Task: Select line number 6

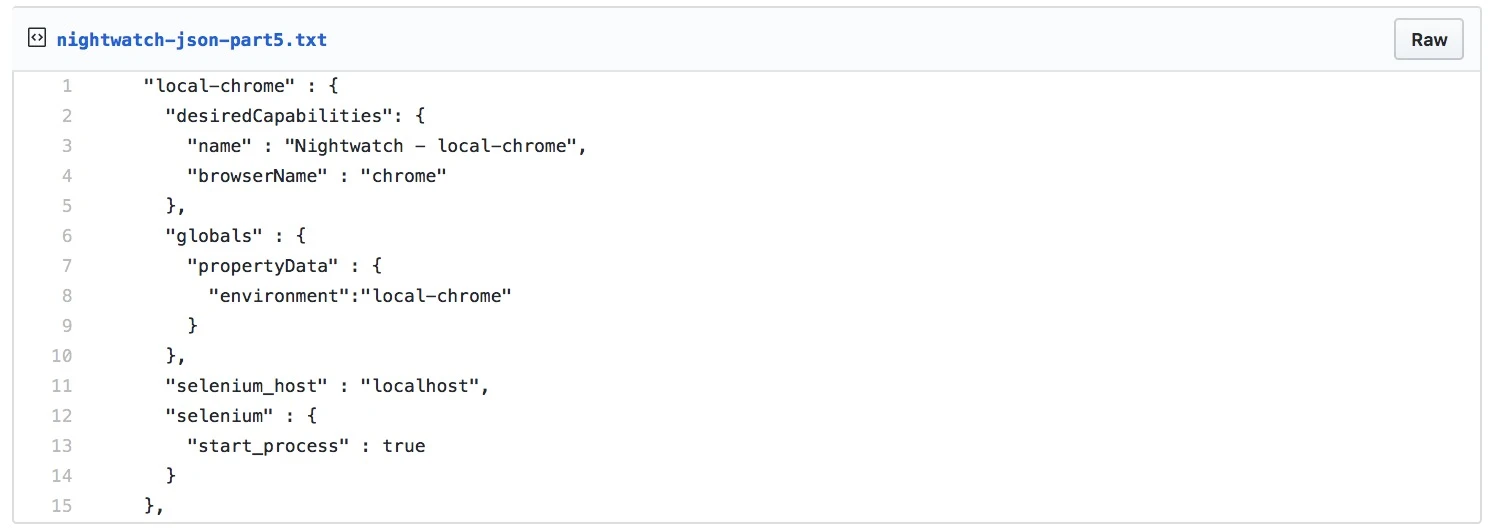Action: coord(66,236)
